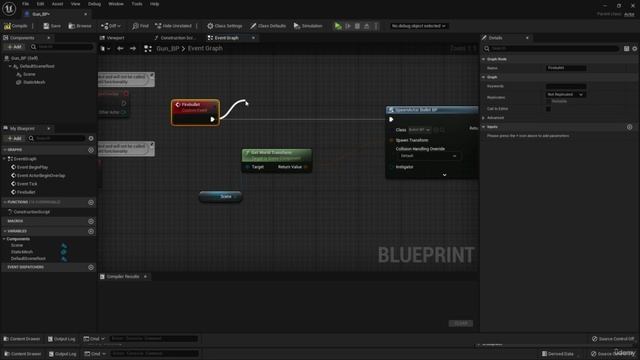Image resolution: width=640 pixels, height=360 pixels.
Task: Click the Source Control Off button
Action: (613, 339)
